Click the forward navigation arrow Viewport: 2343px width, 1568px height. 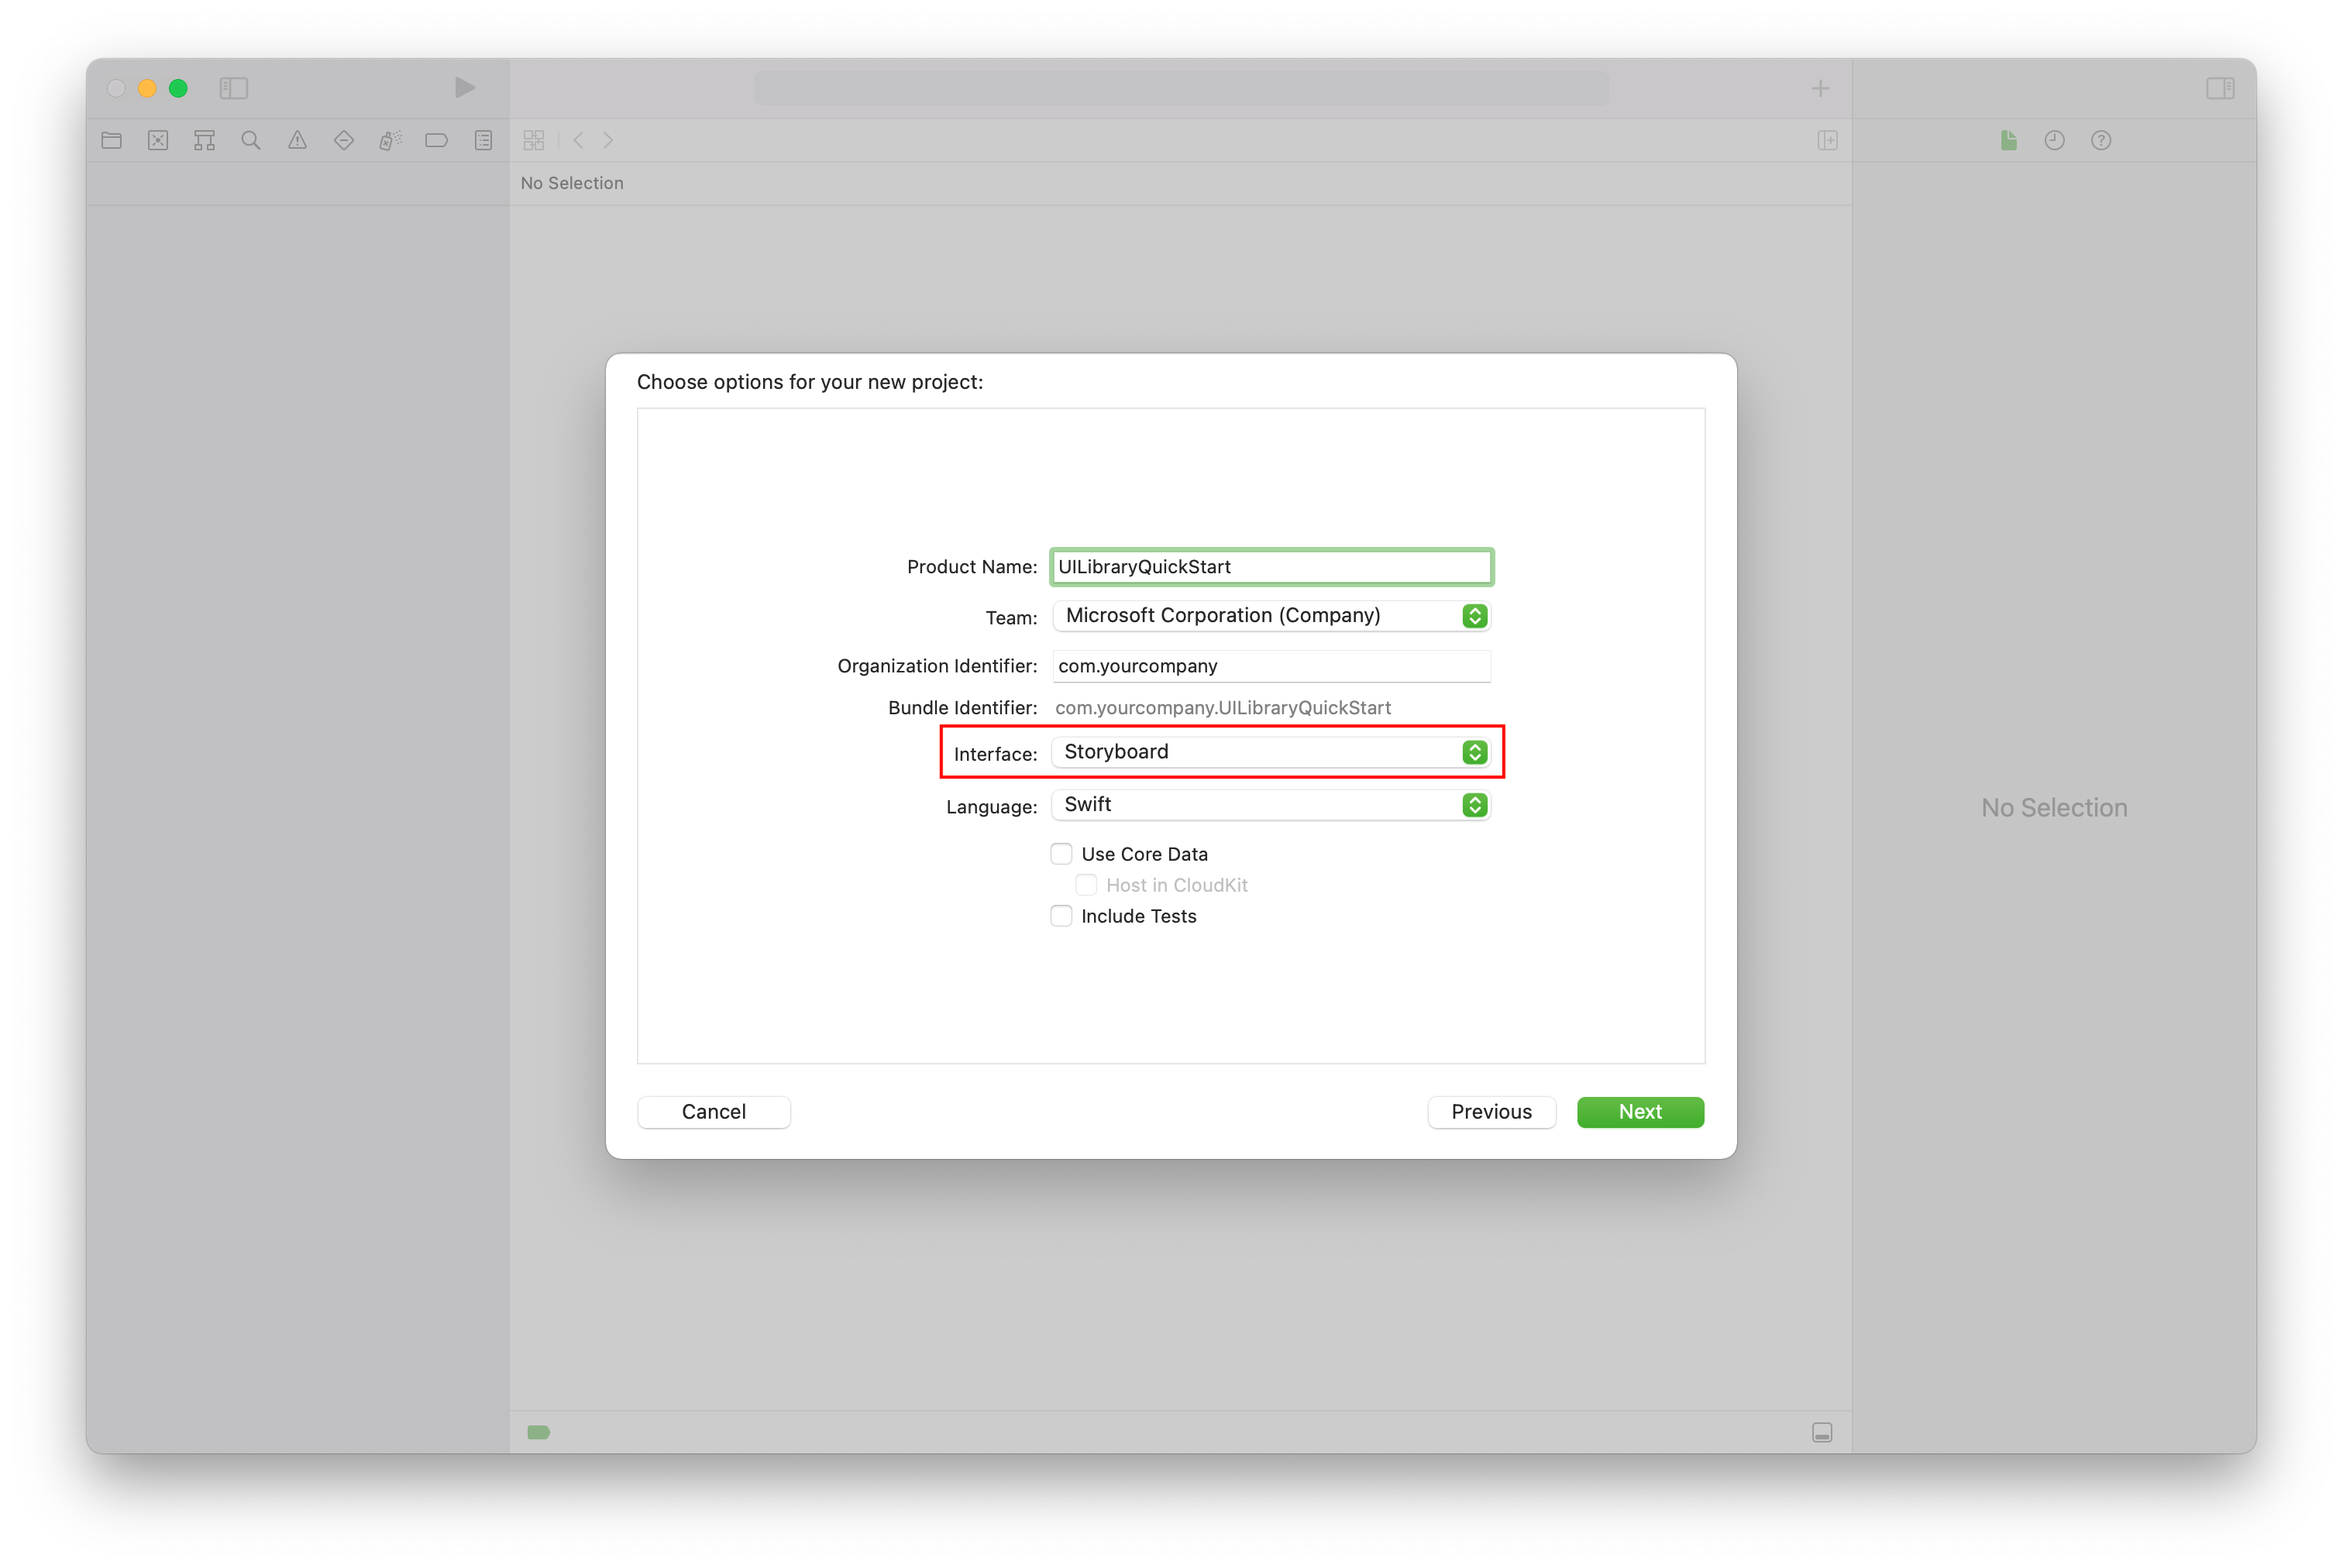coord(609,140)
